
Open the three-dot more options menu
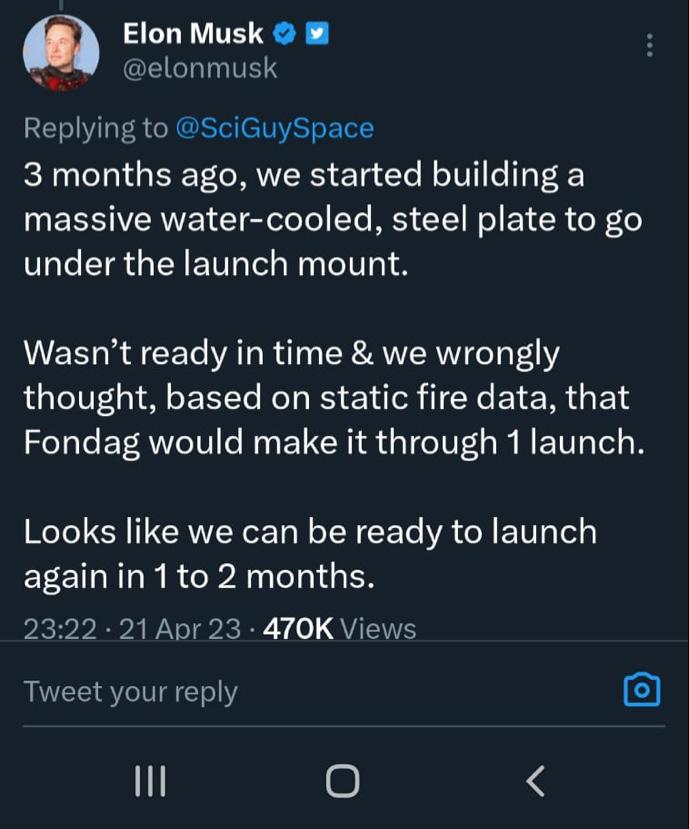pyautogui.click(x=650, y=46)
